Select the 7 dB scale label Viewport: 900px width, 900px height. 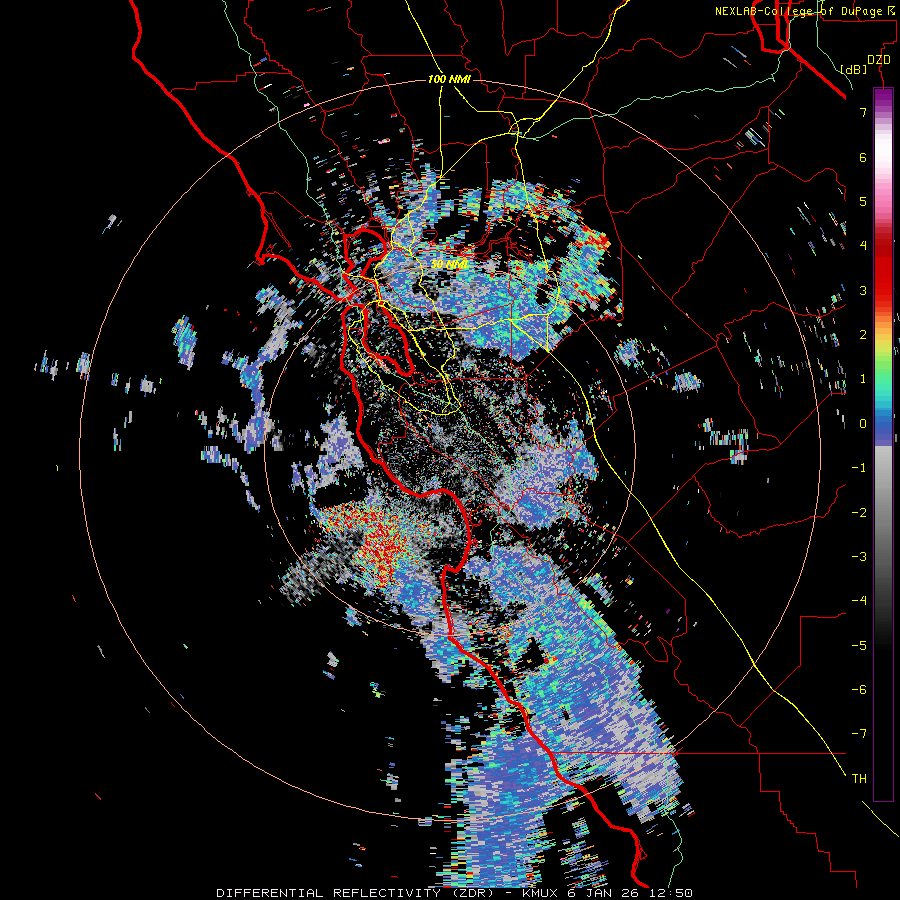863,112
